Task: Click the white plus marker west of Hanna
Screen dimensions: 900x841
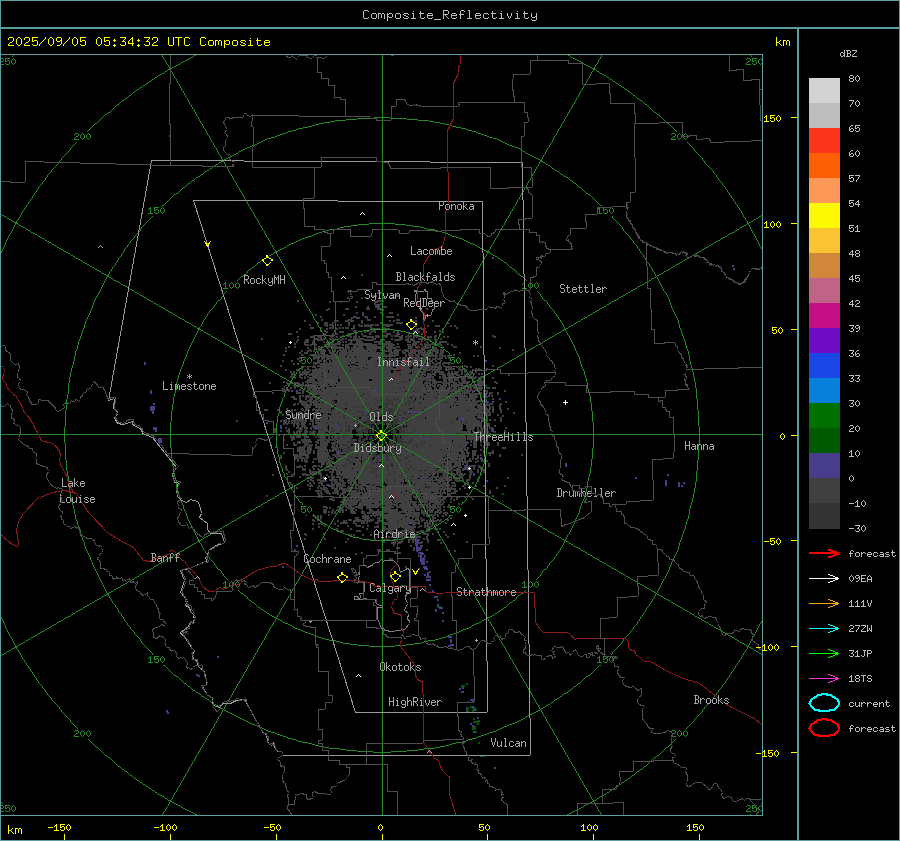Action: click(x=565, y=402)
